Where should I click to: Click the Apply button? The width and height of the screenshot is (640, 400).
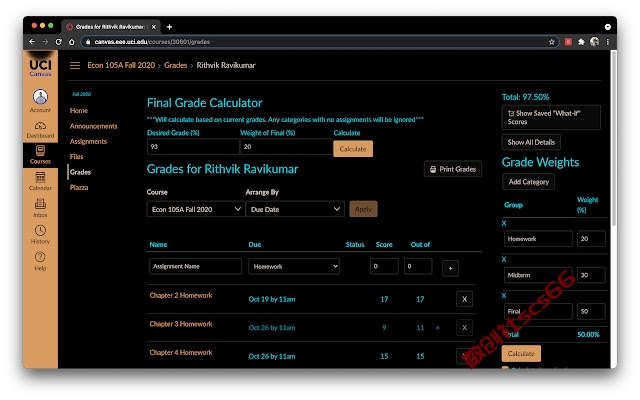(363, 209)
